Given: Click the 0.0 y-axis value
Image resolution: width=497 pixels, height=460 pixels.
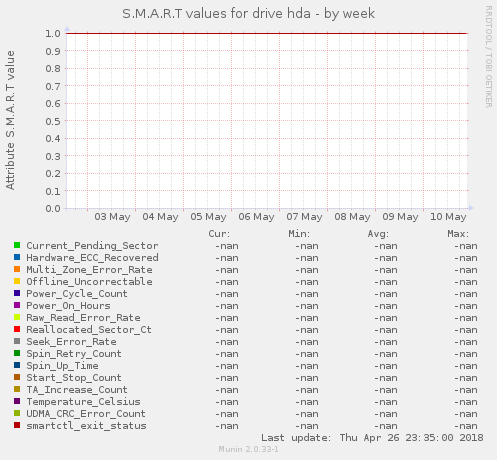Looking at the screenshot, I should (53, 209).
